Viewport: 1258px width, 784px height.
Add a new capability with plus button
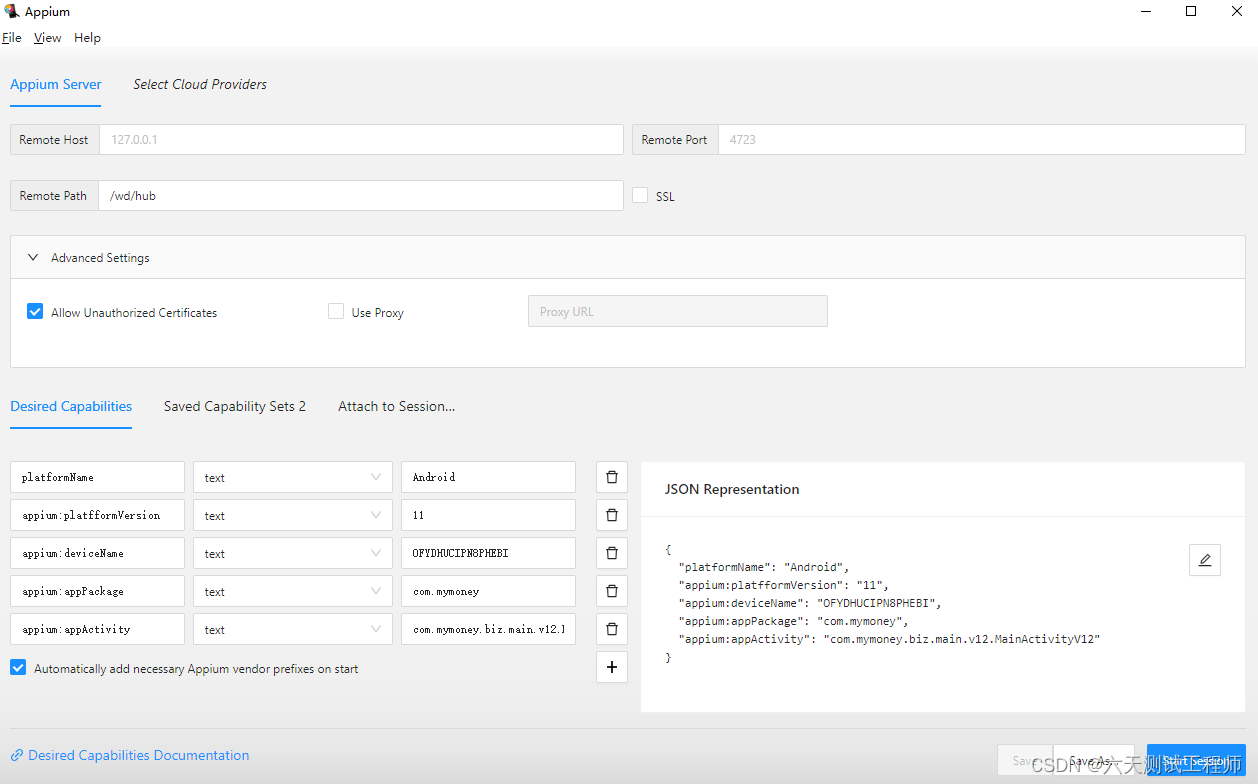612,667
